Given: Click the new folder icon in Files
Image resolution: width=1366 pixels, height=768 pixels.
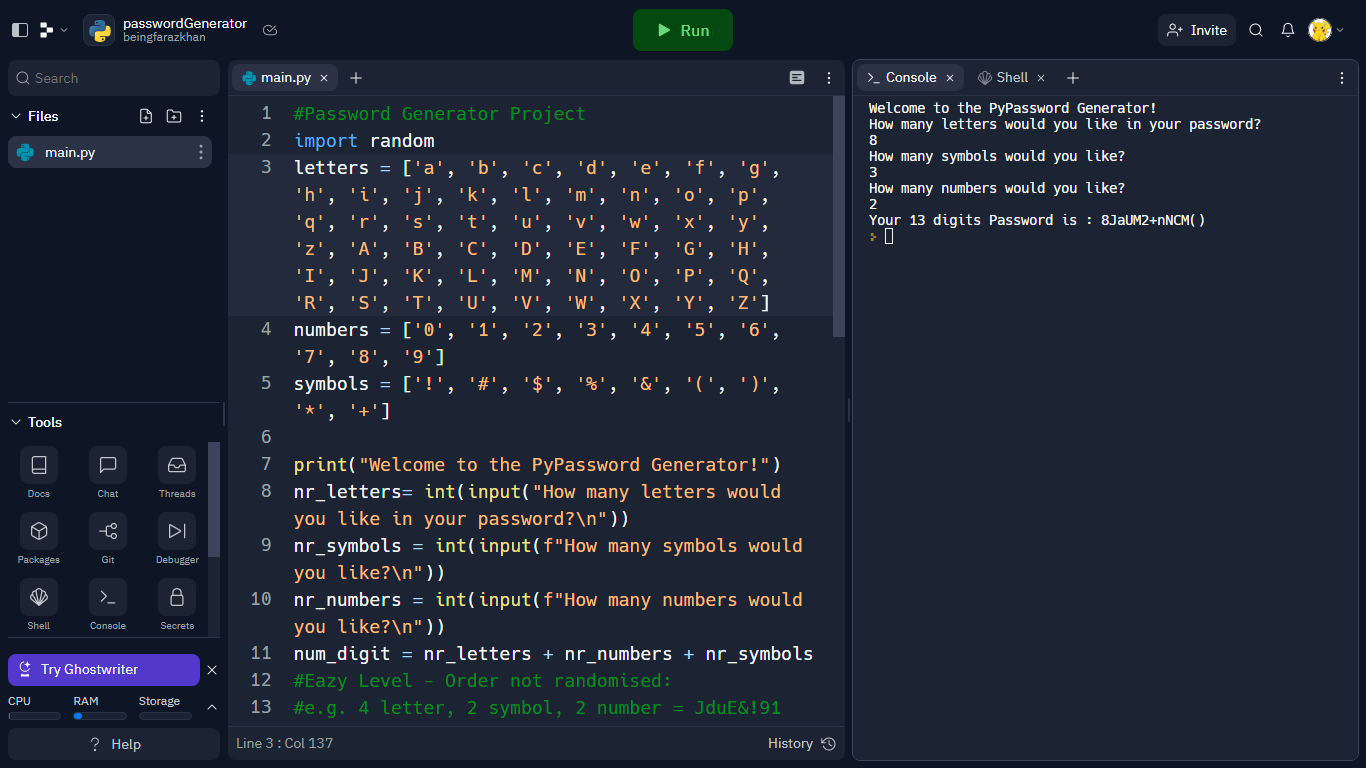Looking at the screenshot, I should point(174,116).
